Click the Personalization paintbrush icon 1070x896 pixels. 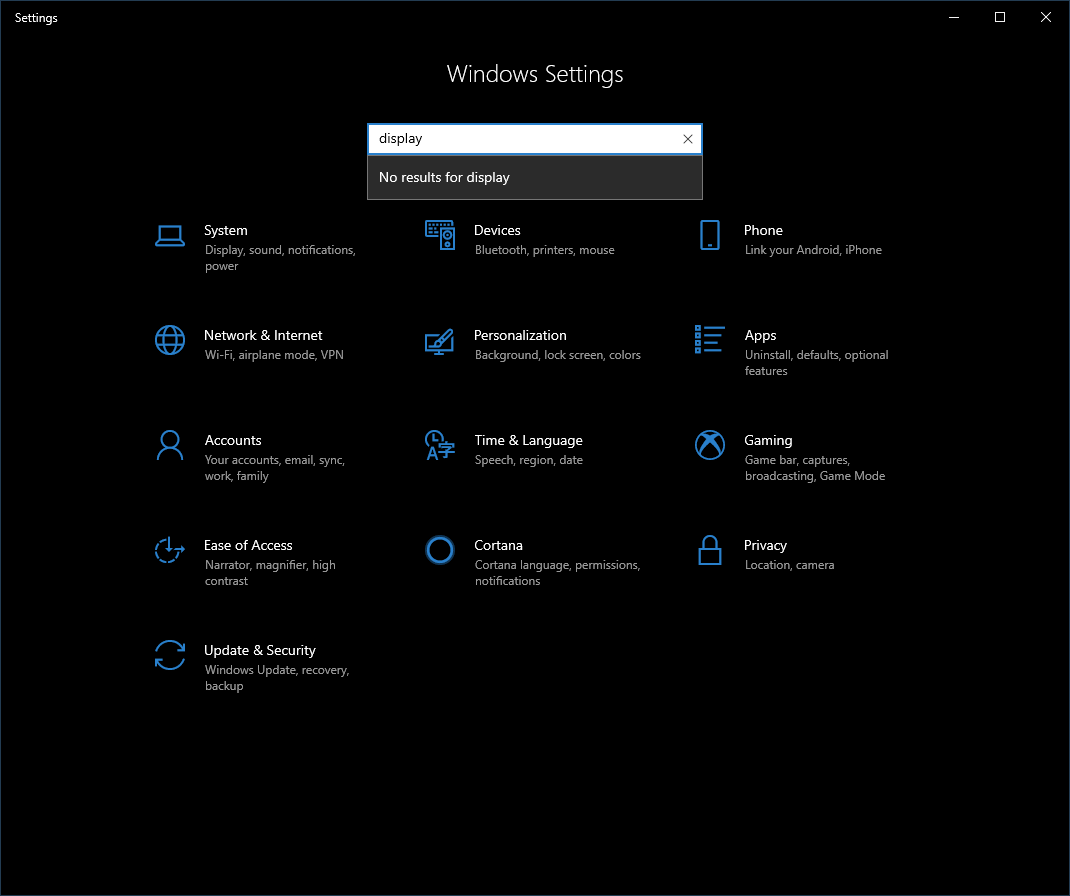(439, 341)
